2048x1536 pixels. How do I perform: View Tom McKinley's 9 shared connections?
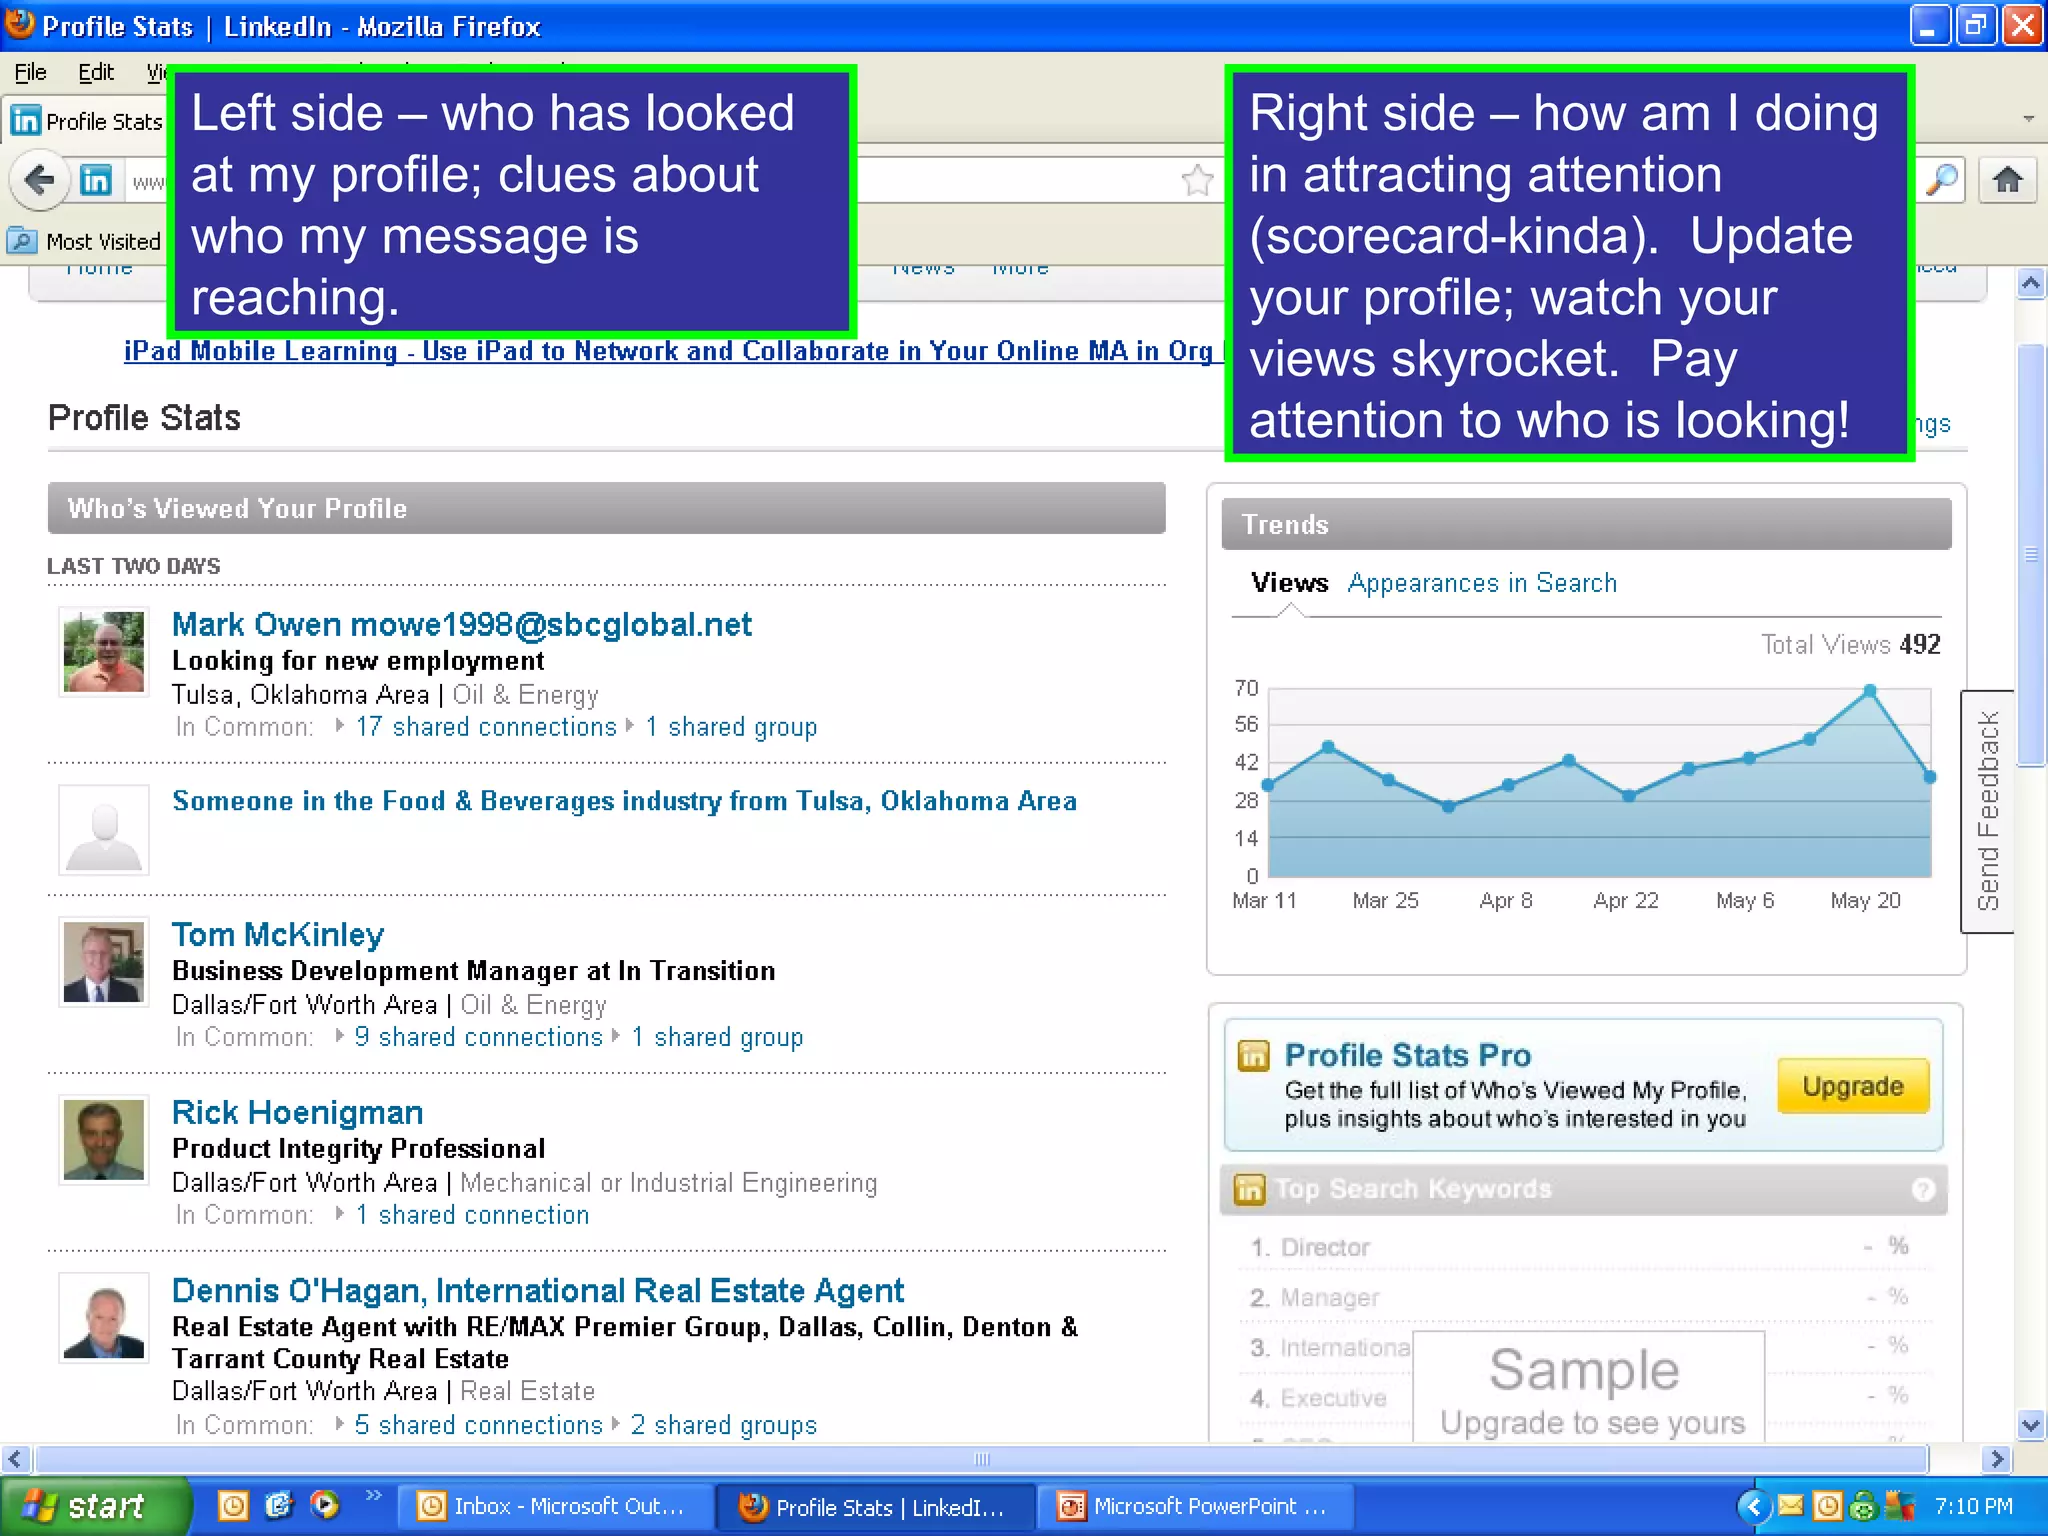coord(478,1037)
